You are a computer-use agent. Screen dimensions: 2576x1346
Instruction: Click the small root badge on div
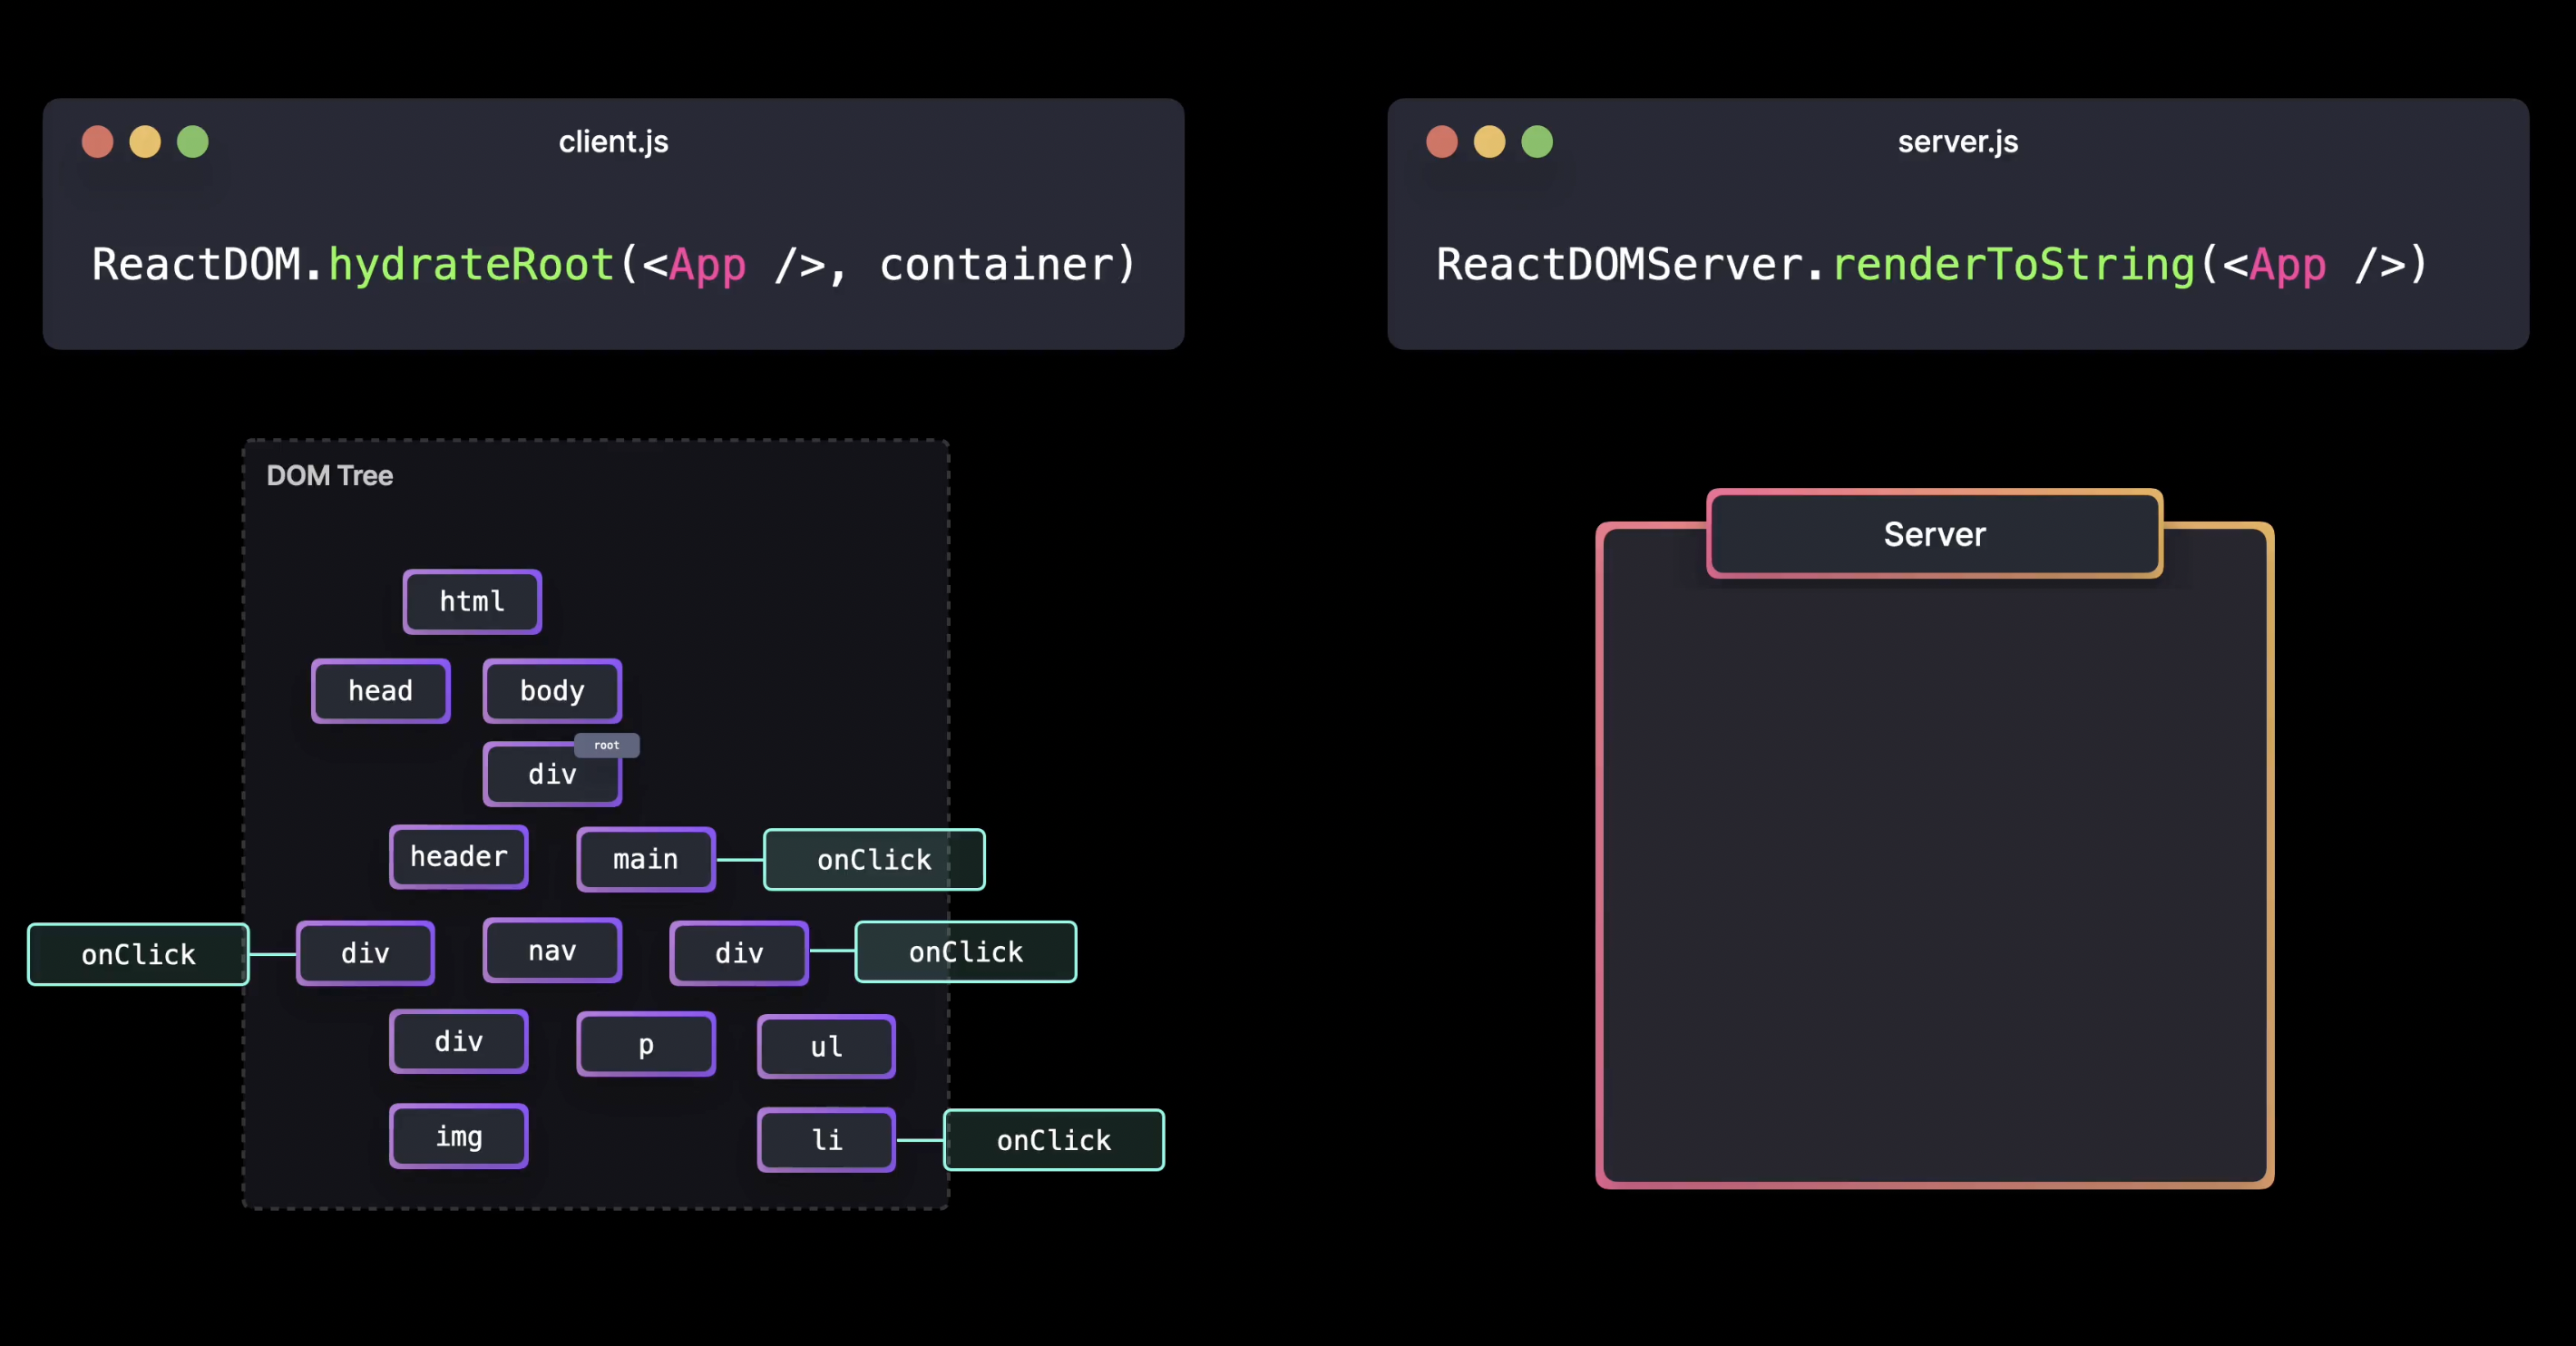point(606,745)
